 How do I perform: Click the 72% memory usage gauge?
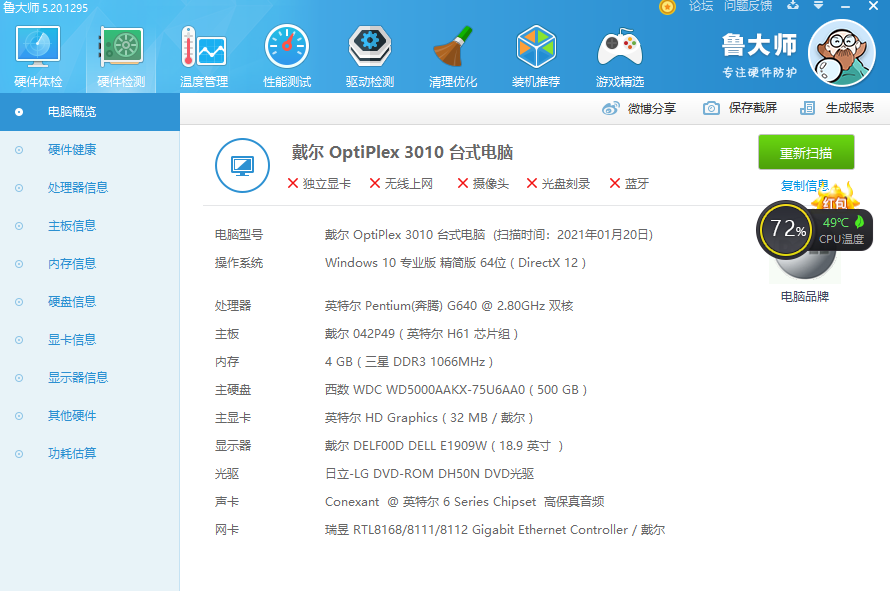tap(787, 229)
